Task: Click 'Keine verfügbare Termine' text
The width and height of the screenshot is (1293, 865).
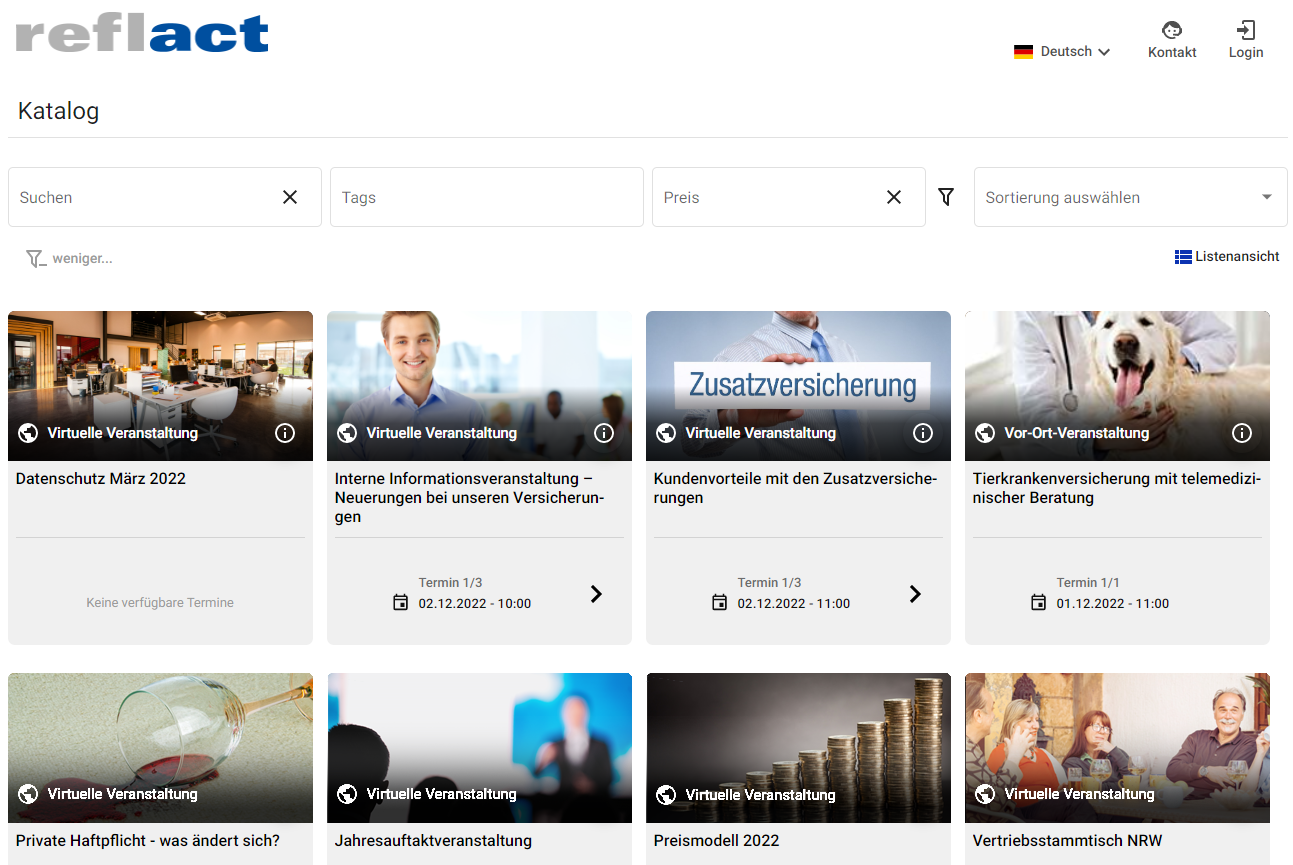Action: 160,603
